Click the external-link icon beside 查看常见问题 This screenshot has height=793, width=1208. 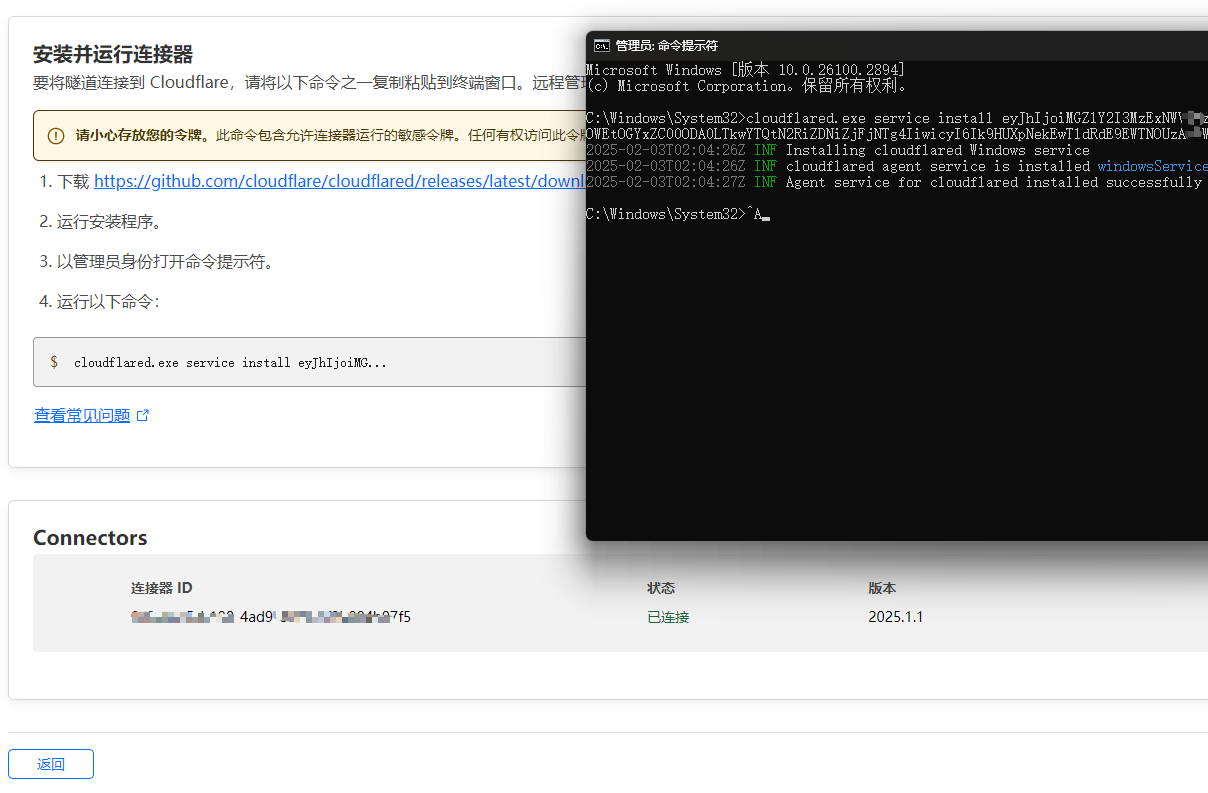pos(143,414)
